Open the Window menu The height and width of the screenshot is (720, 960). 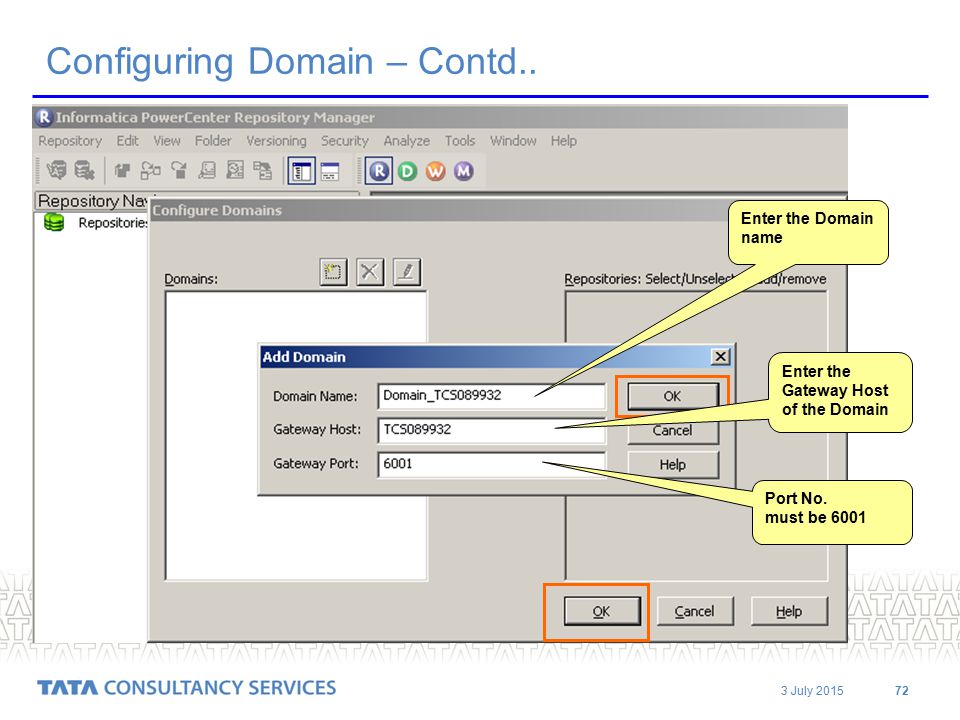pos(513,141)
